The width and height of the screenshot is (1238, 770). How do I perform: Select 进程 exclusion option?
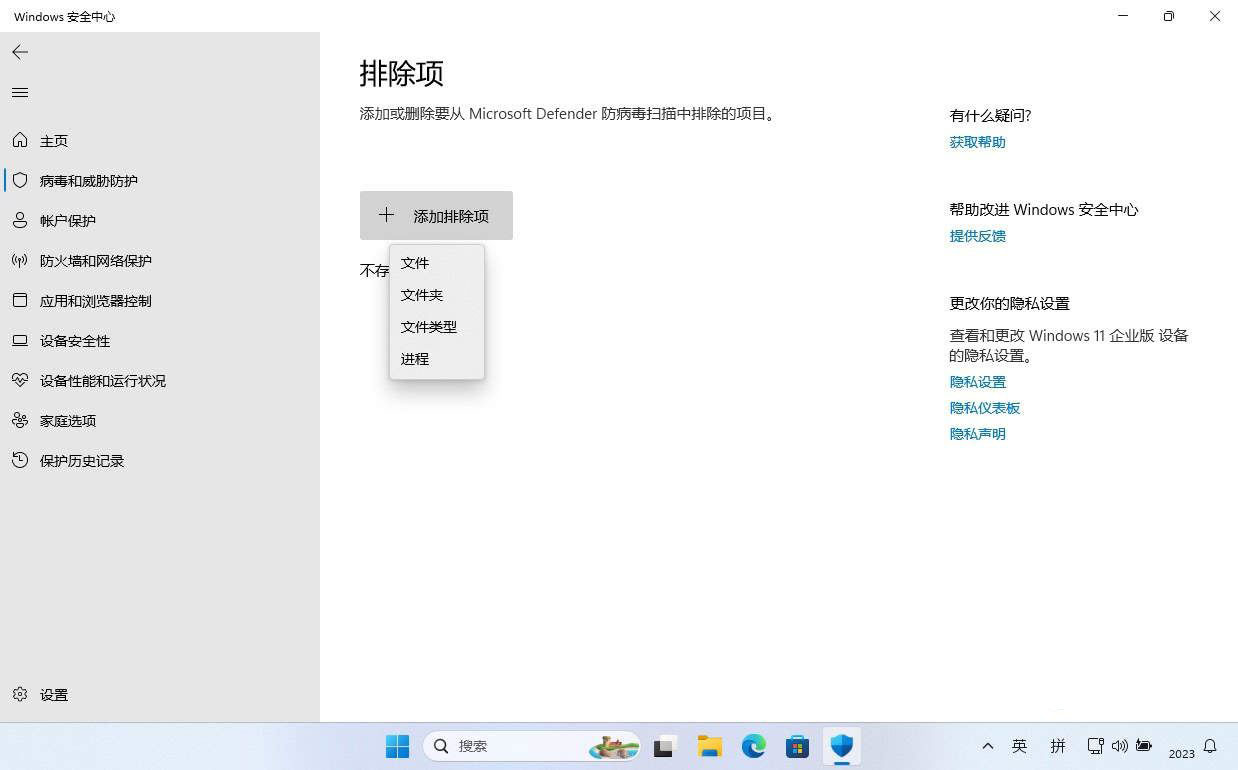click(415, 359)
